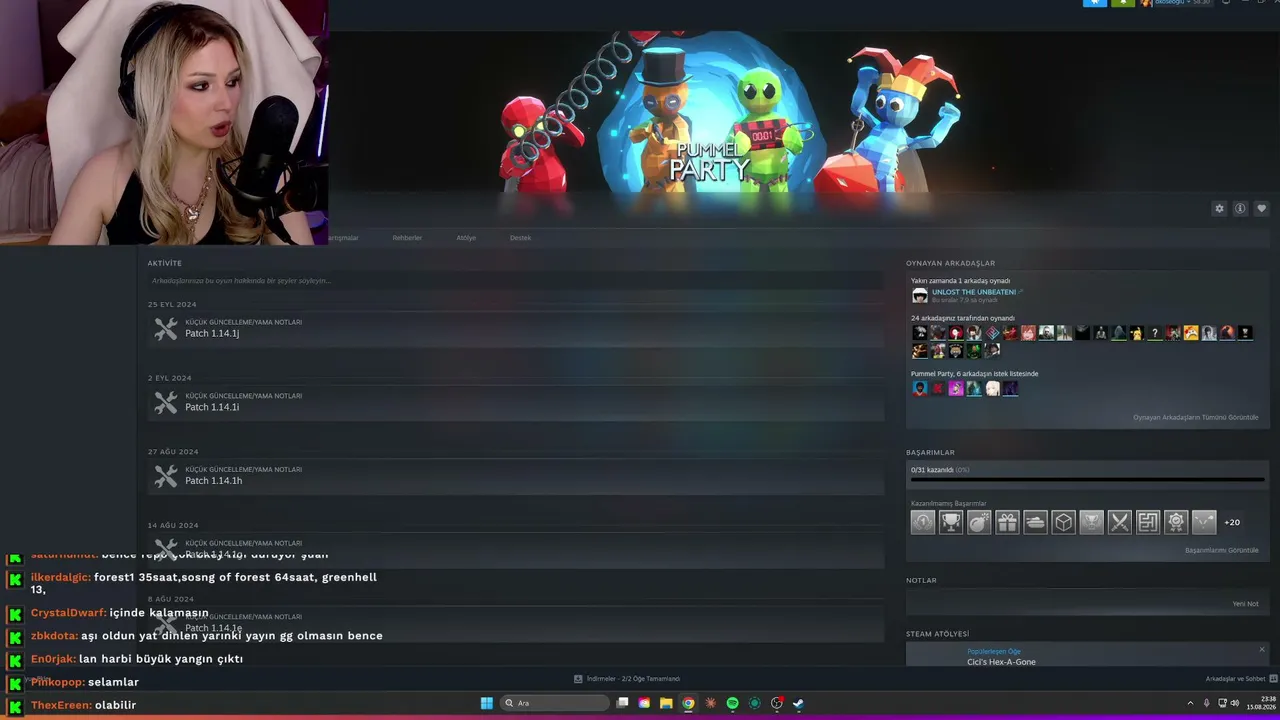
Task: Open Task View on the taskbar
Action: point(622,703)
